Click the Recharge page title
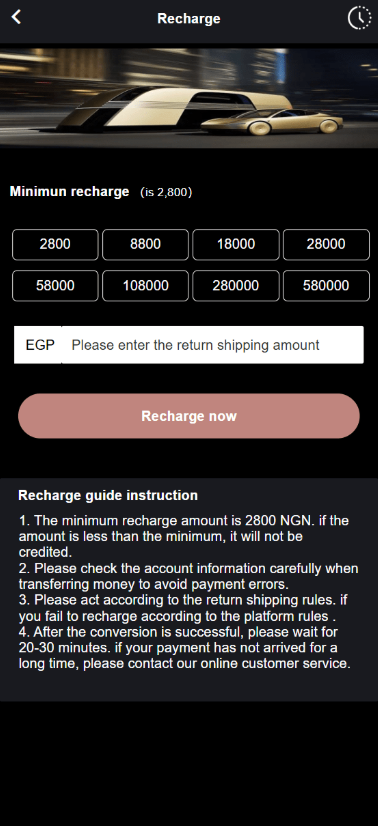Screen dimensions: 378x826 tap(189, 18)
